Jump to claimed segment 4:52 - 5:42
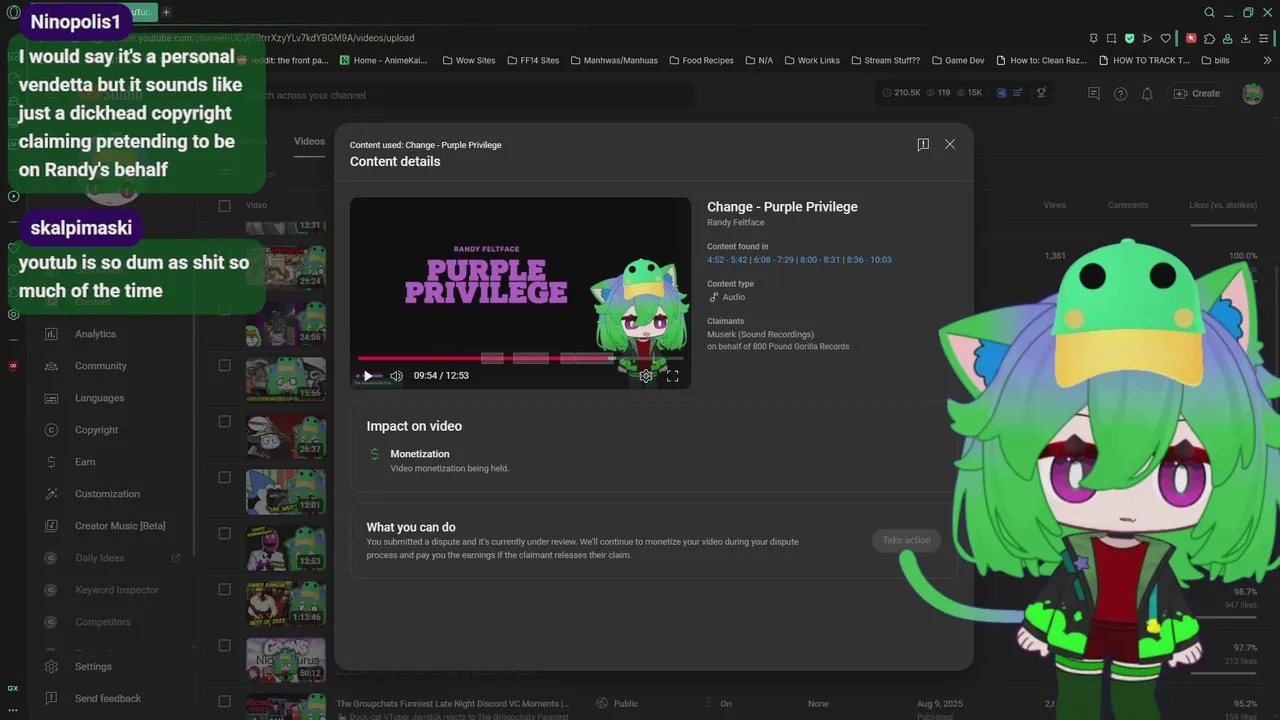 728,260
